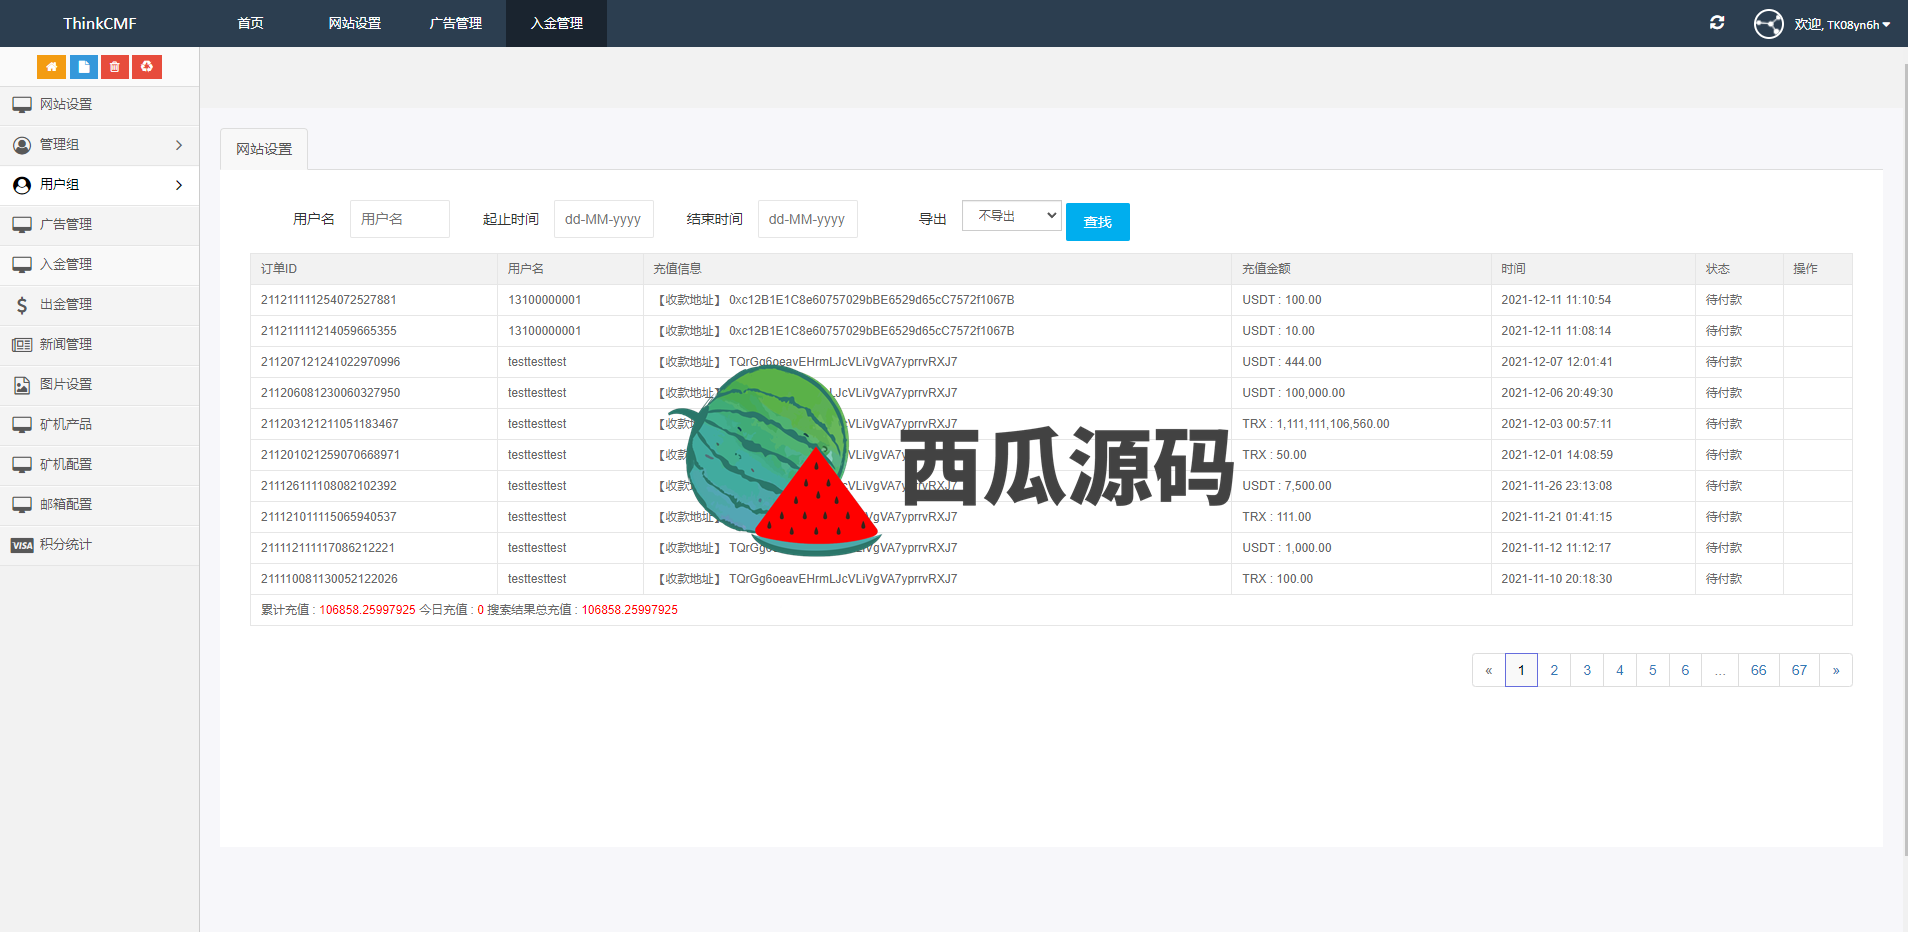The height and width of the screenshot is (932, 1908).
Task: Click the VISA icon beside 积分统计
Action: (22, 545)
